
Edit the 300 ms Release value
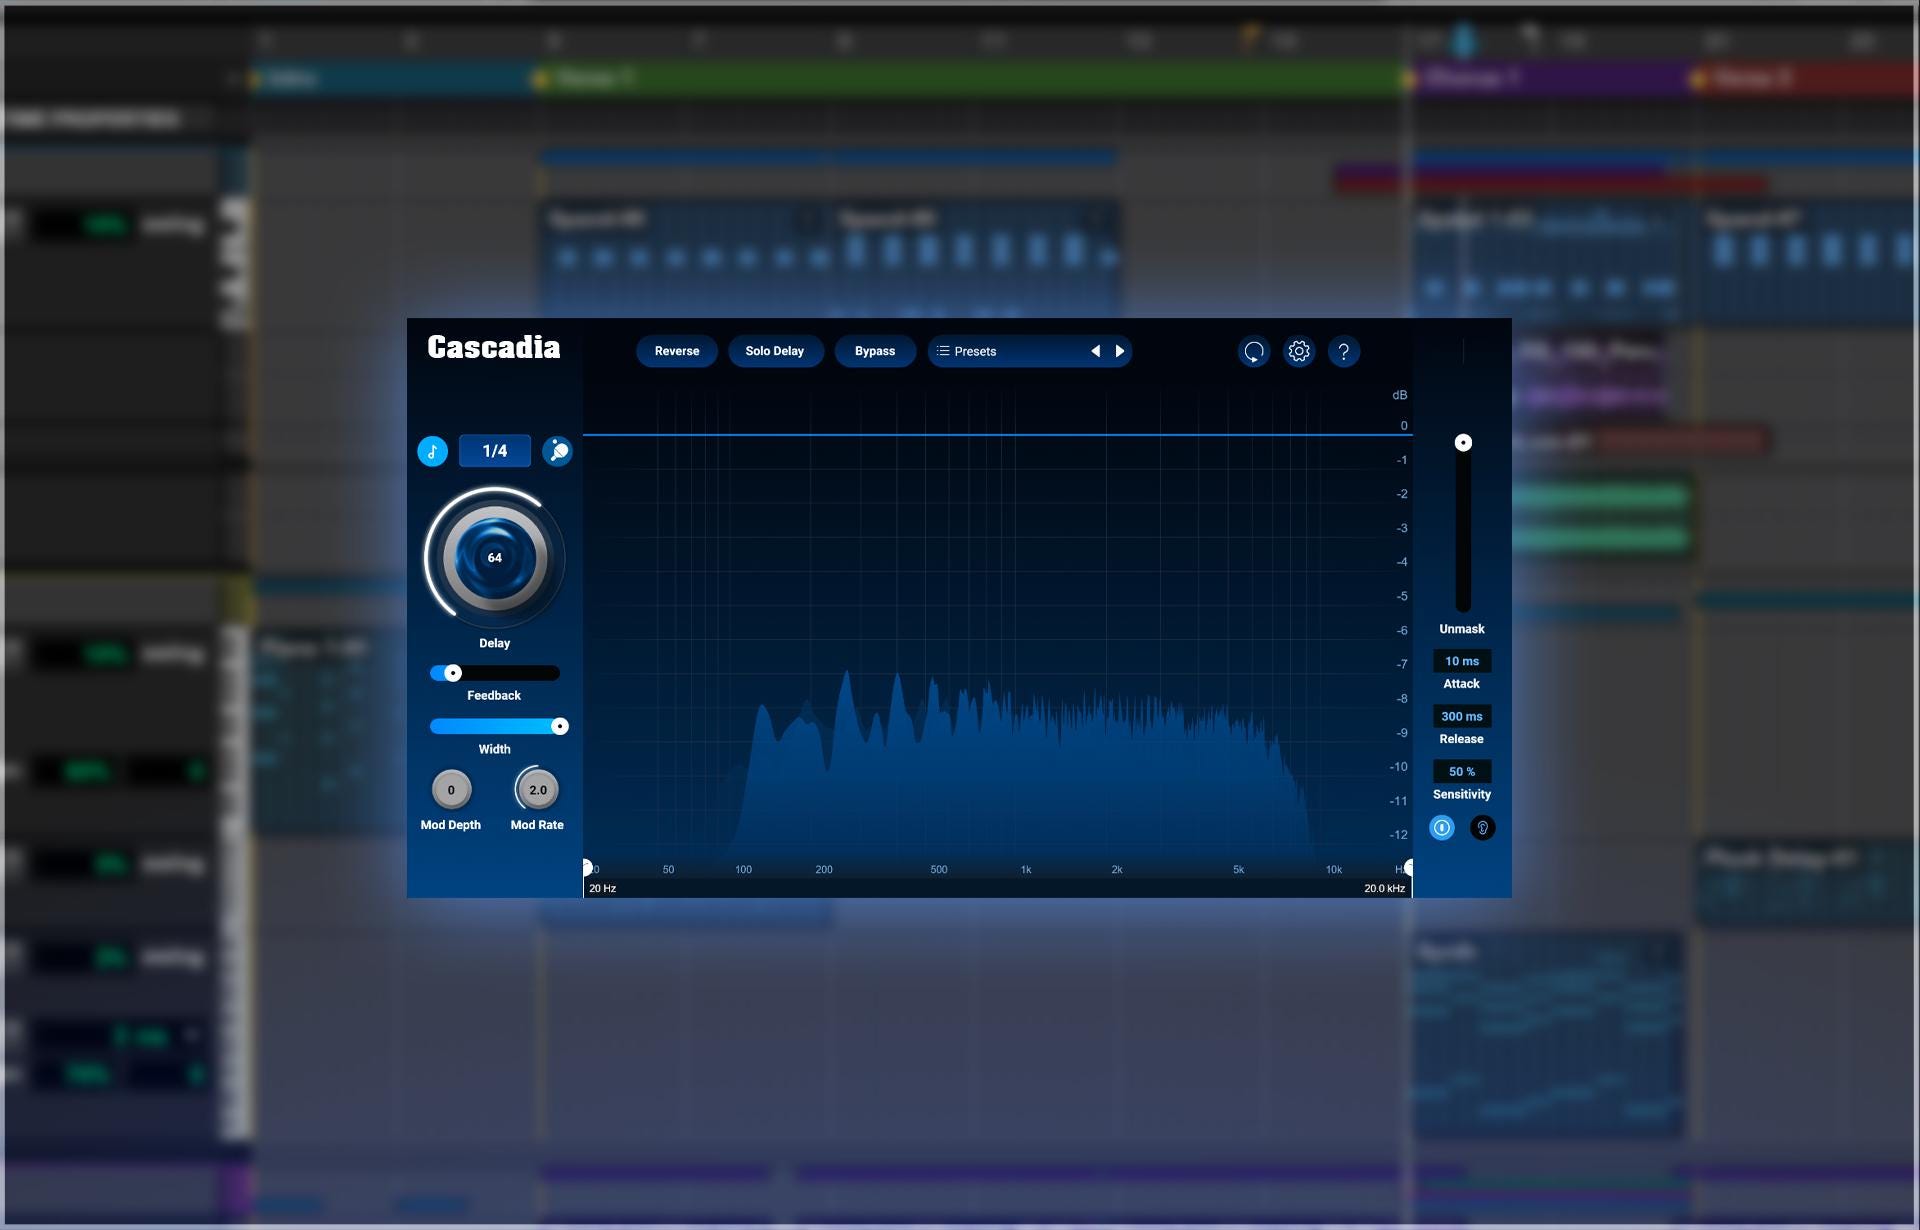[1462, 716]
